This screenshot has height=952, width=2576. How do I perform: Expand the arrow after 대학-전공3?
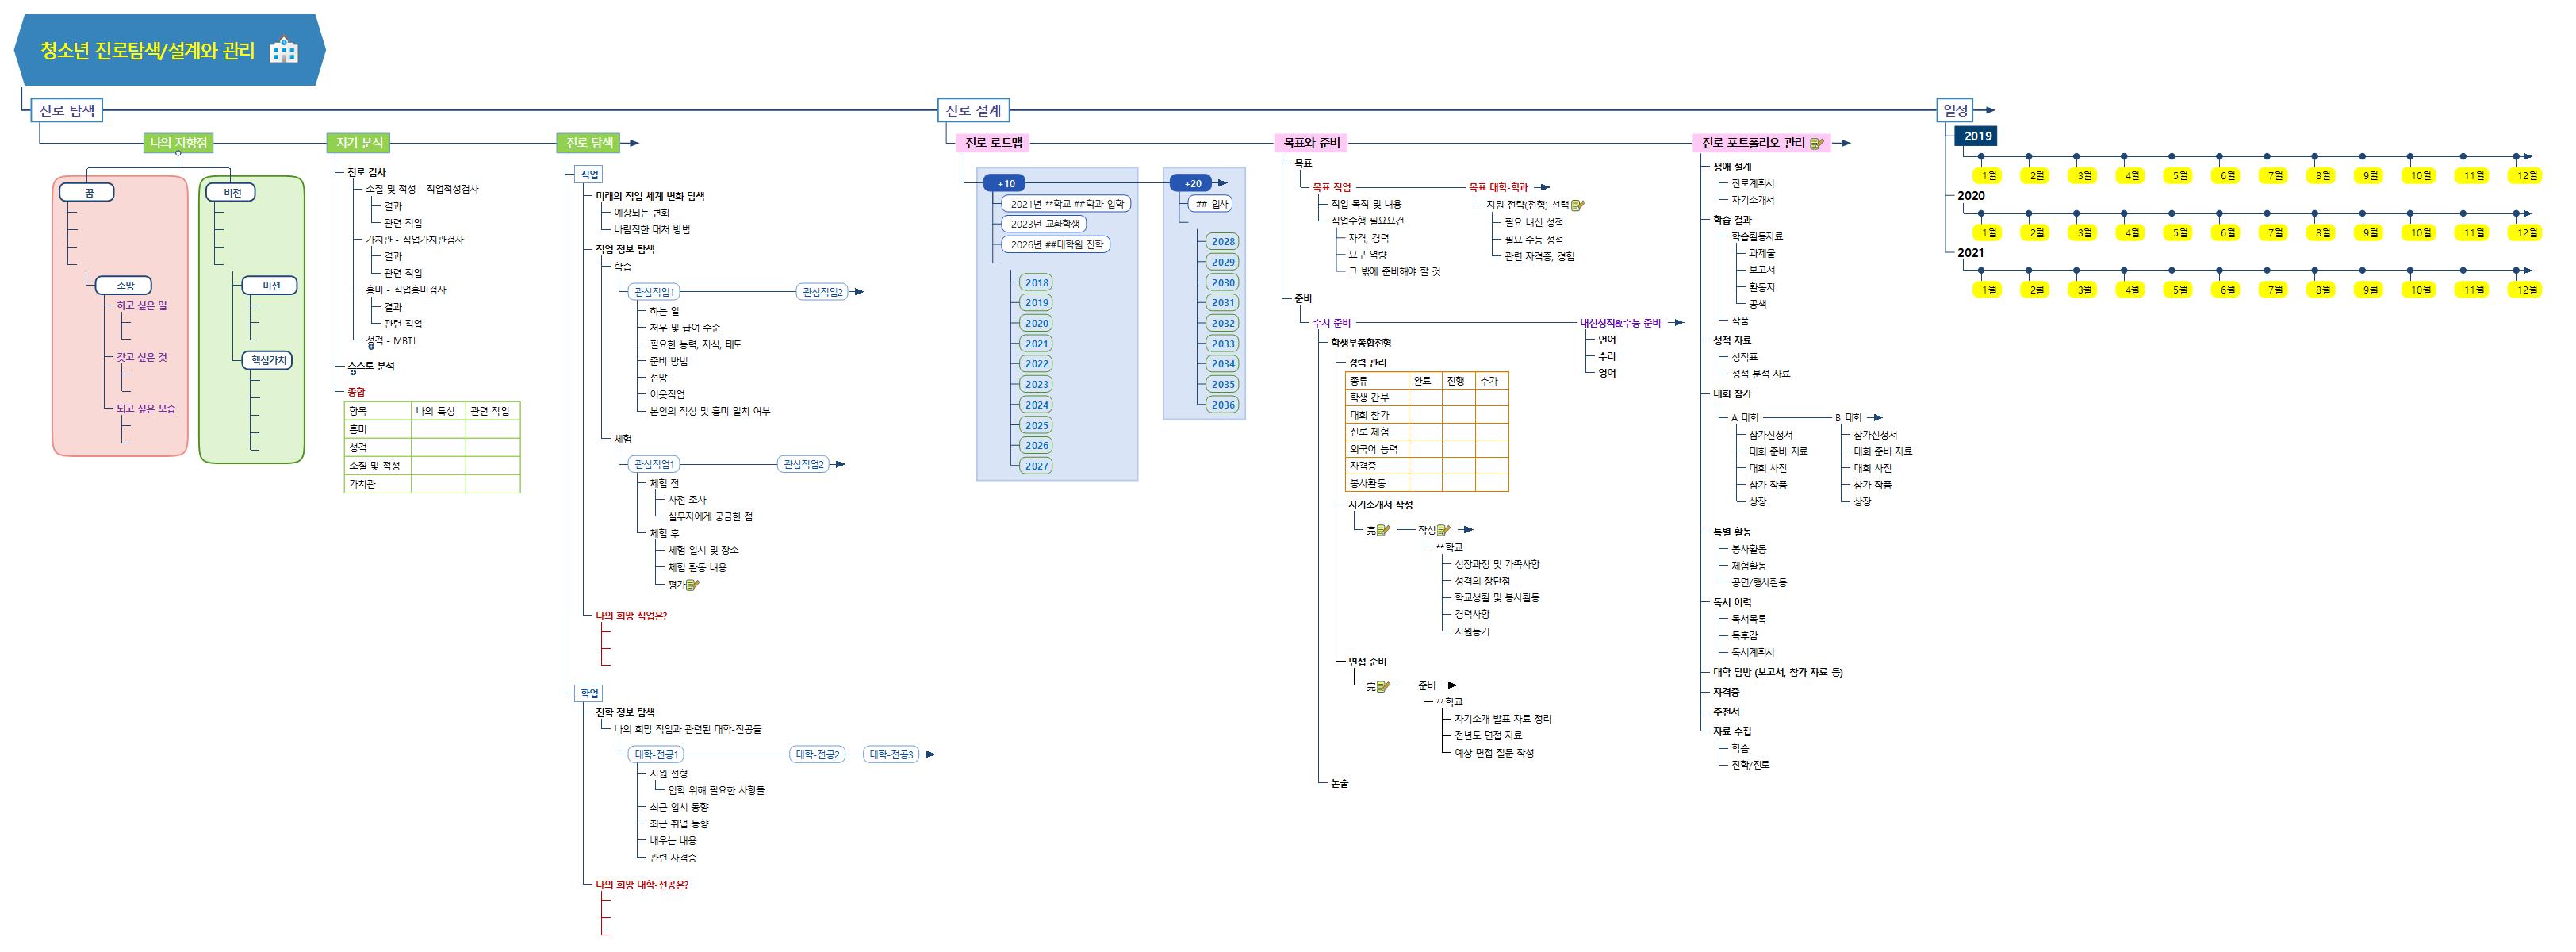point(929,755)
